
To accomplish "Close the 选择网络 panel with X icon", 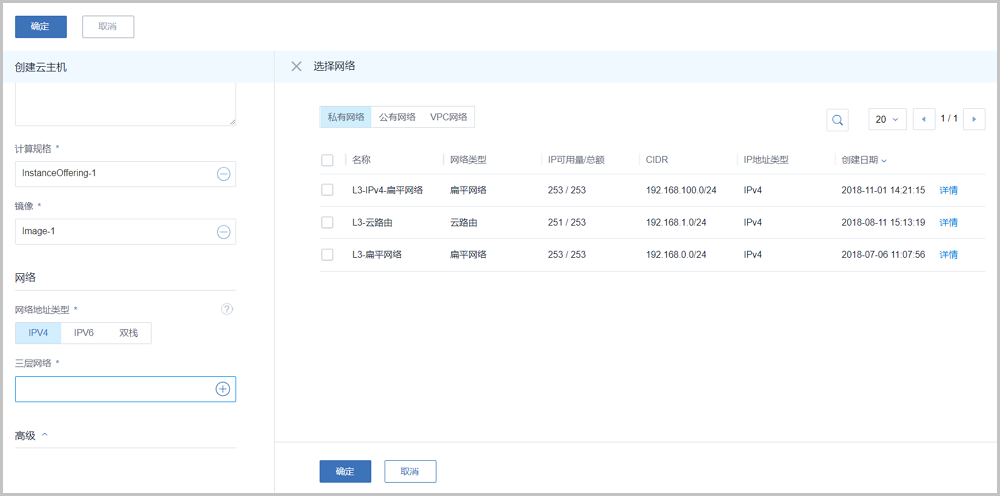I will pyautogui.click(x=296, y=66).
